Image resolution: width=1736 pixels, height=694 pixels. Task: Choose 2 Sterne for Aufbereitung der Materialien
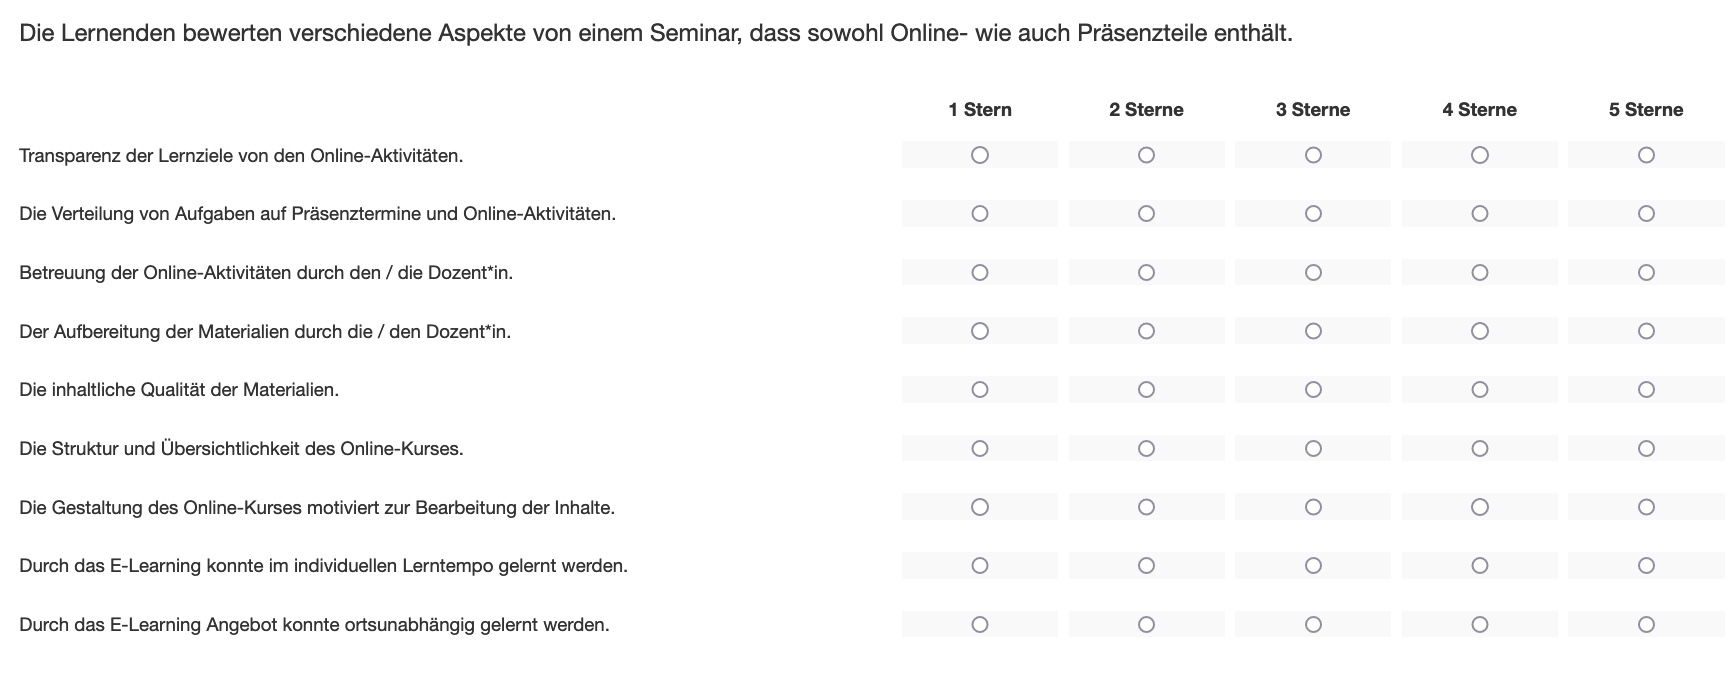tap(1146, 331)
